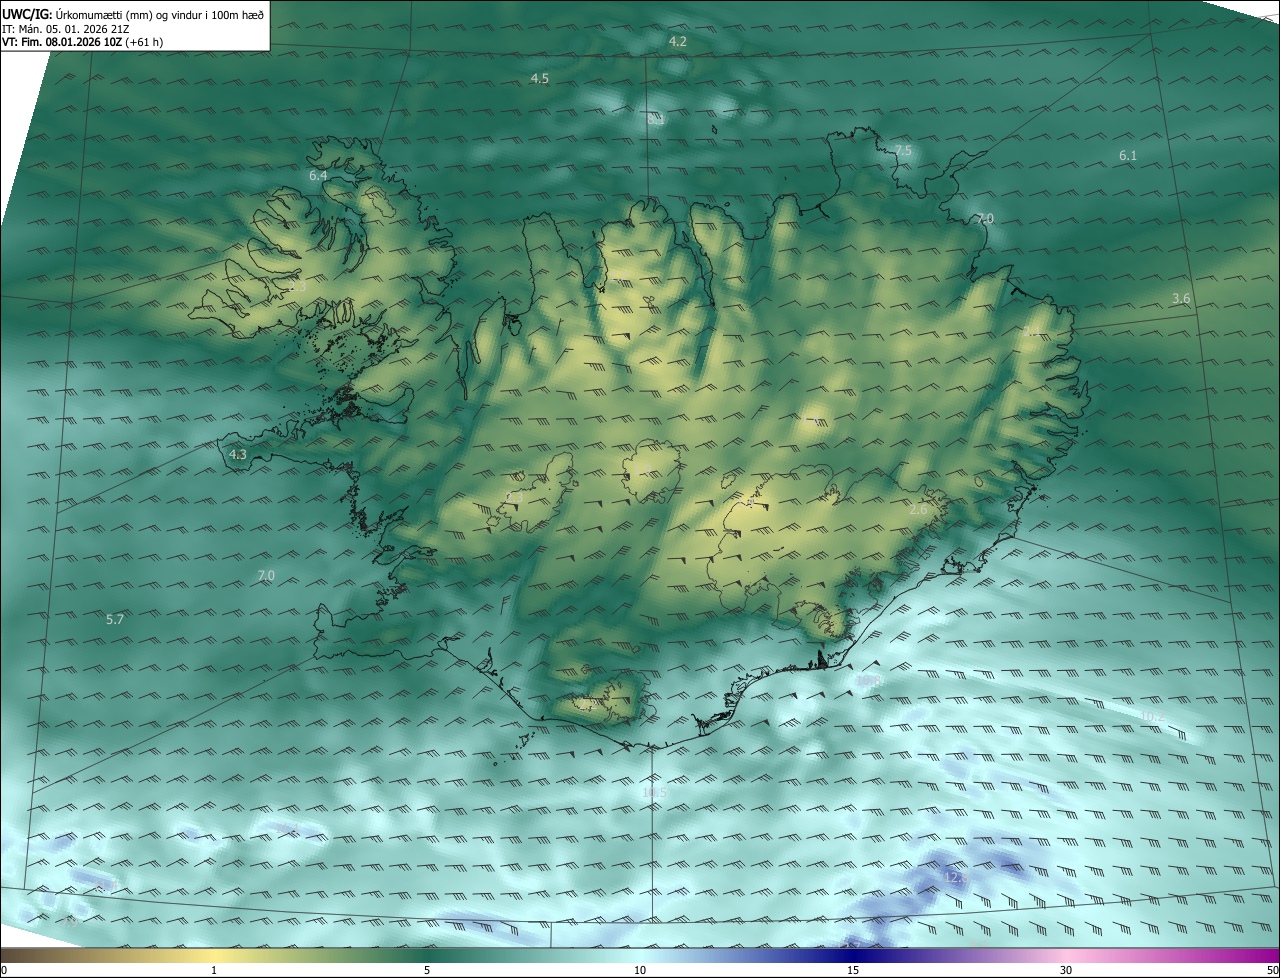Click the title text 'Úrkomumætti (mm) og vindur í 100m hæð'
The height and width of the screenshot is (978, 1280).
159,14
